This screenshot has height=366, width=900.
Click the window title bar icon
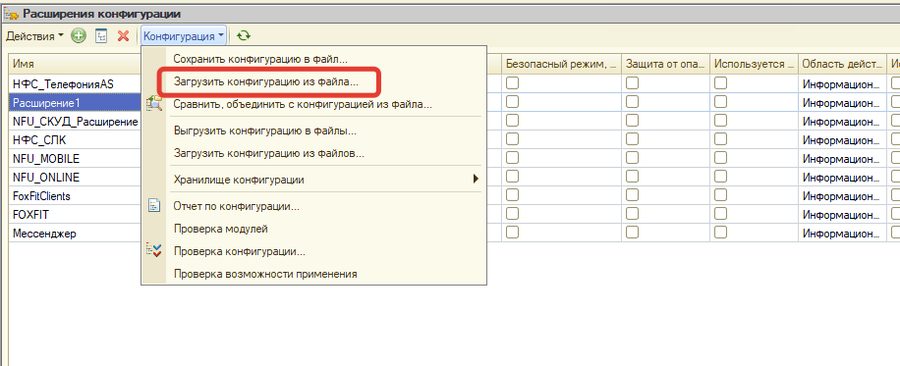click(11, 13)
